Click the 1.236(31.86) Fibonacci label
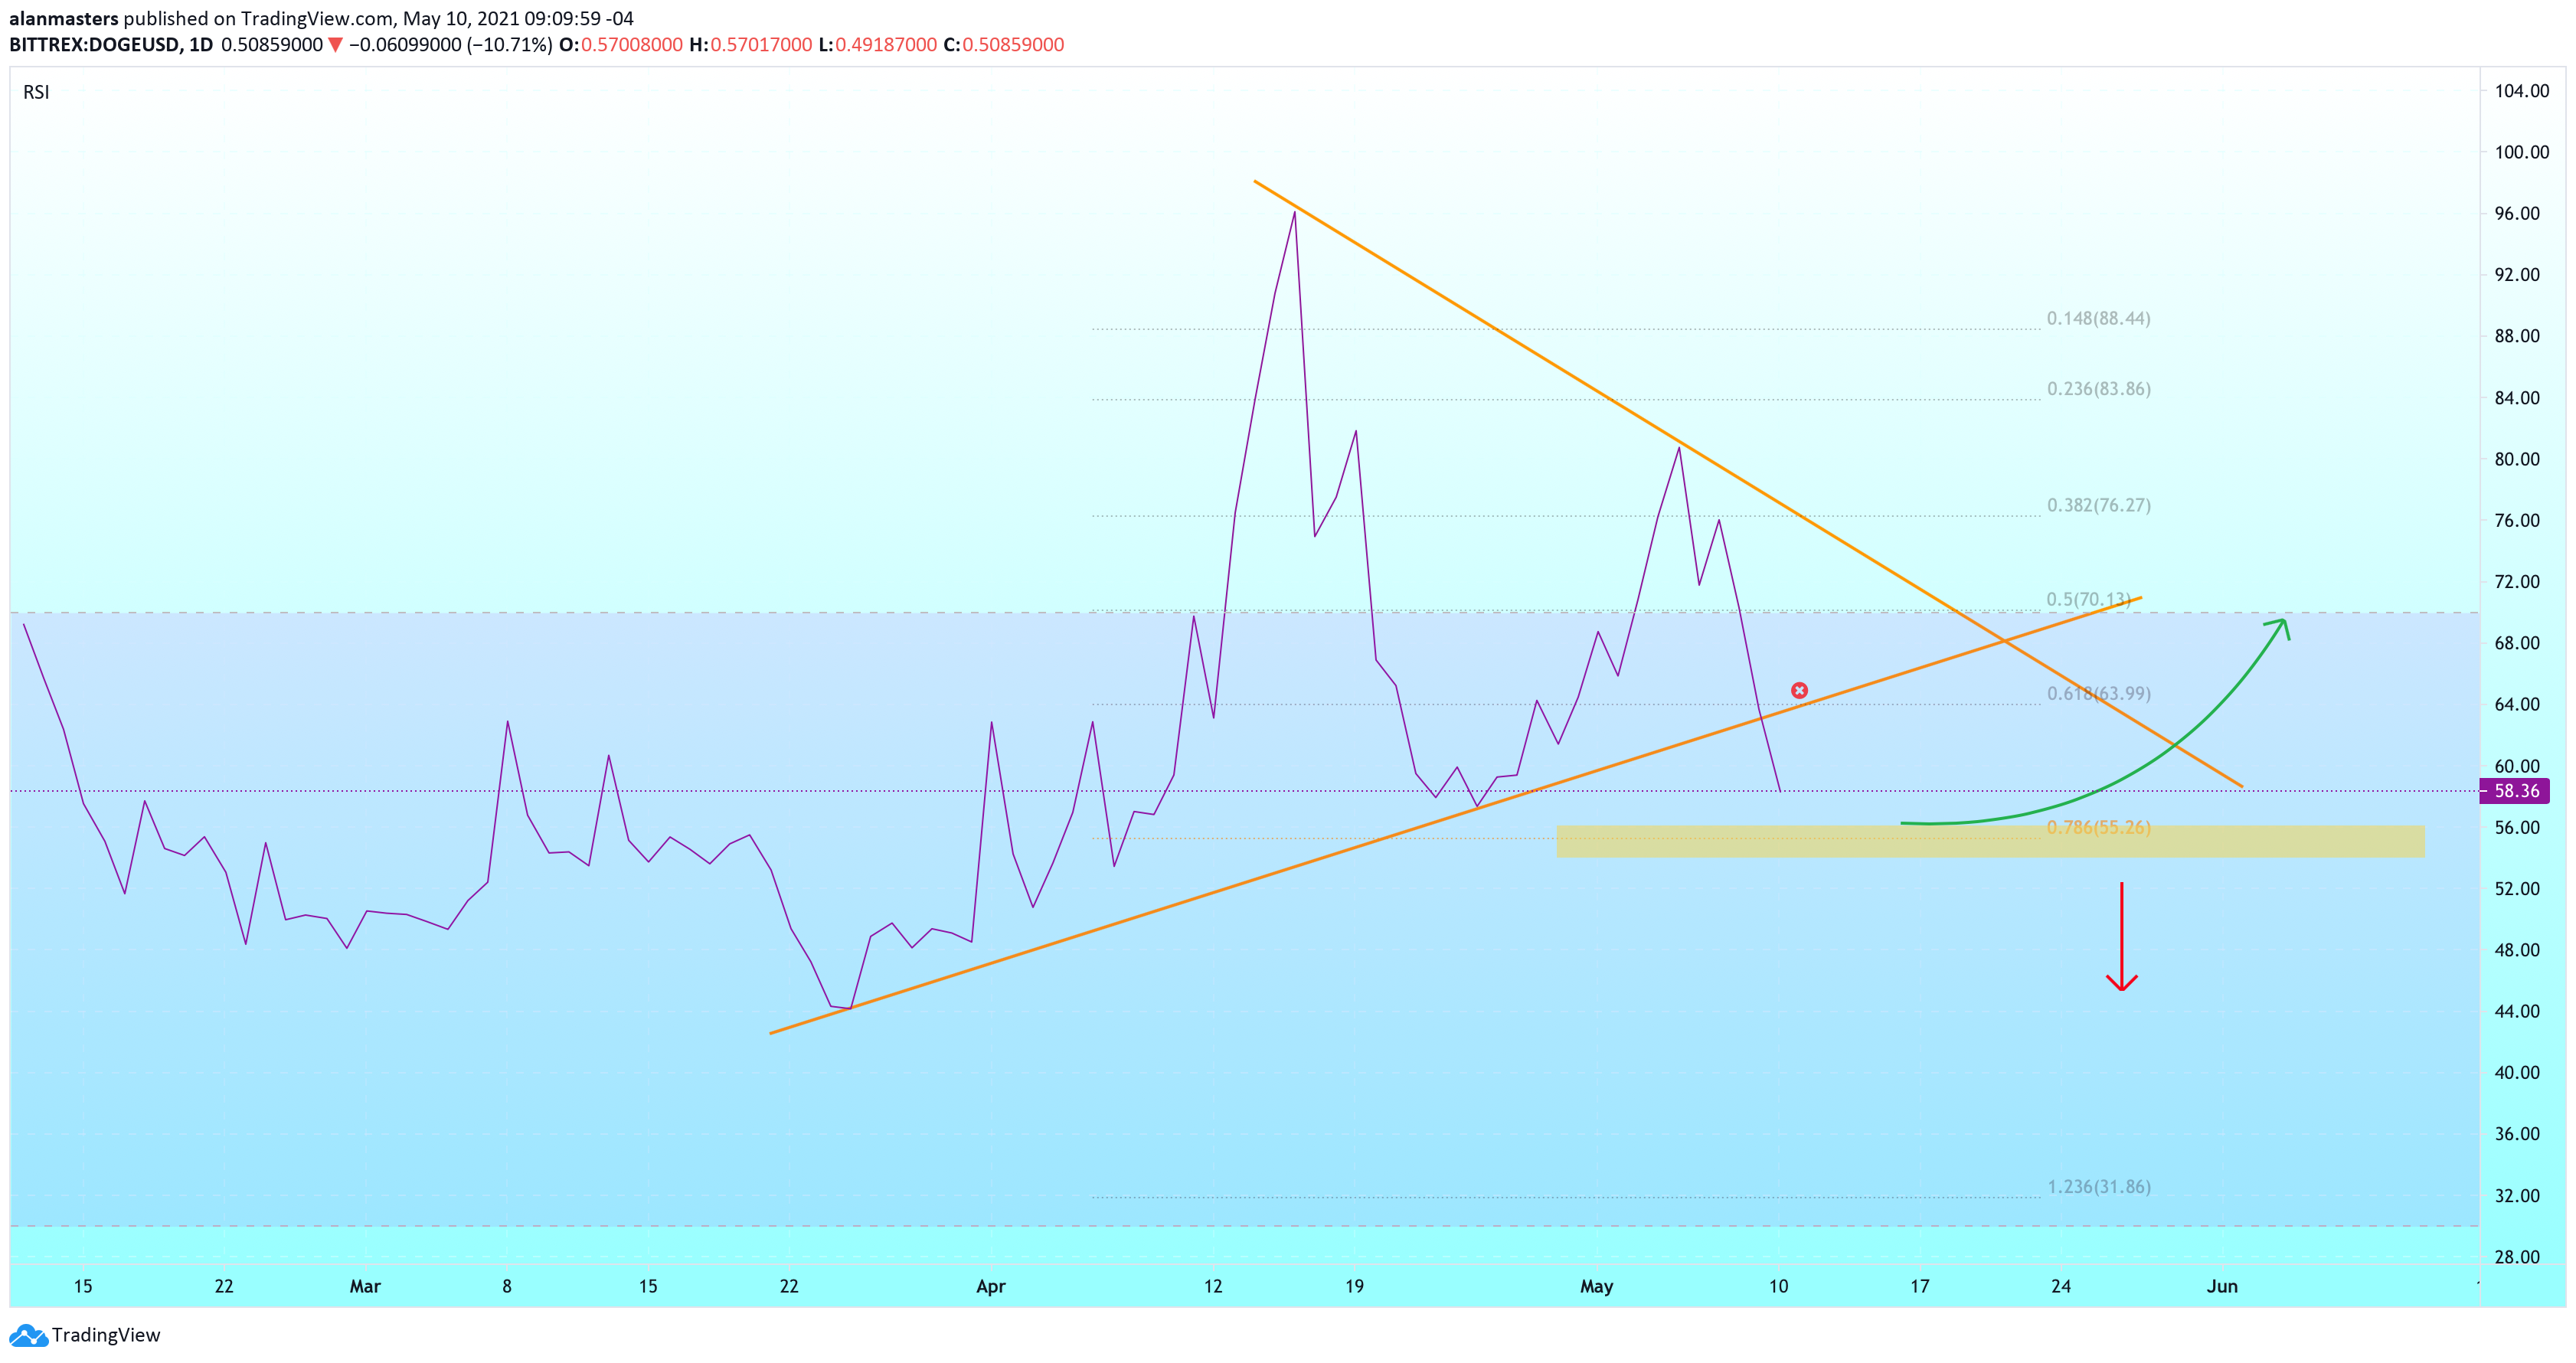2576x1363 pixels. pos(2098,1186)
